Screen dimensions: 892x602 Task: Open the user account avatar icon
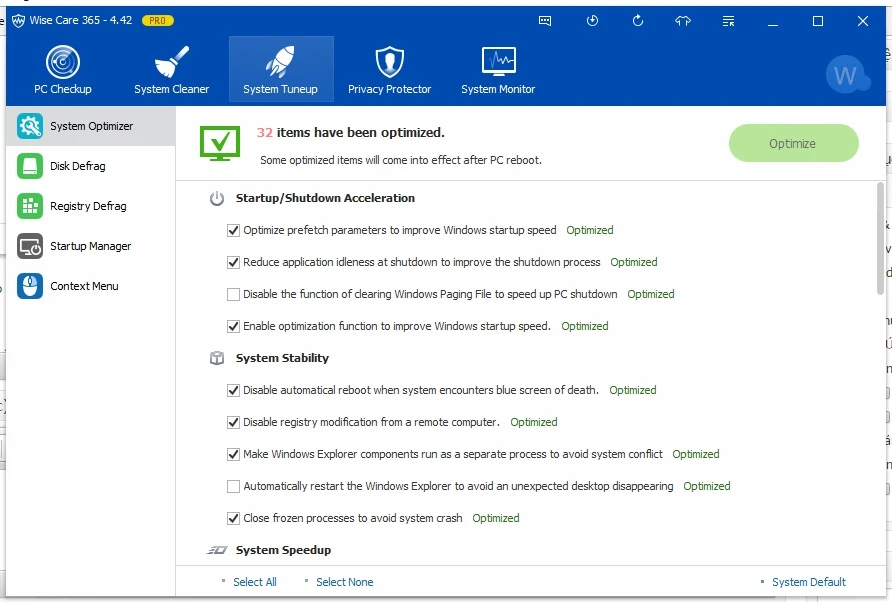(845, 75)
